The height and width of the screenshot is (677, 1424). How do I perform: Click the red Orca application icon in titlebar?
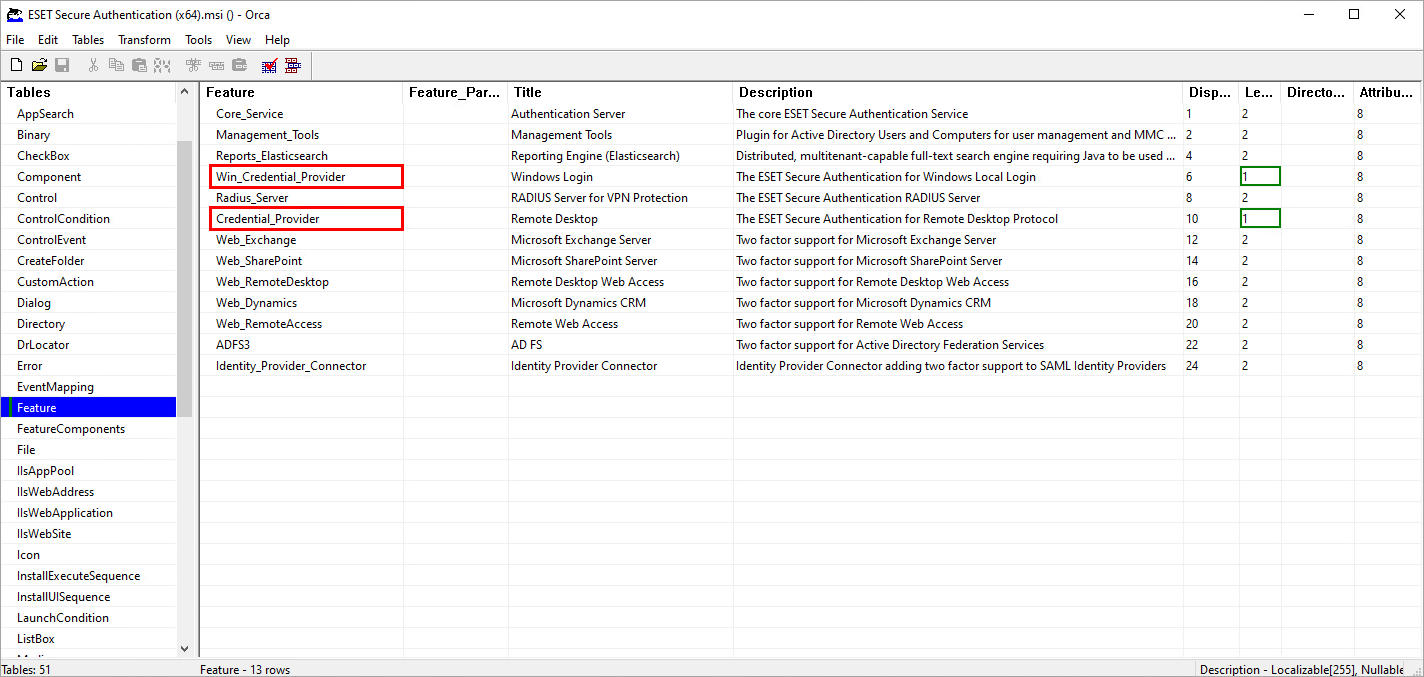(x=14, y=14)
